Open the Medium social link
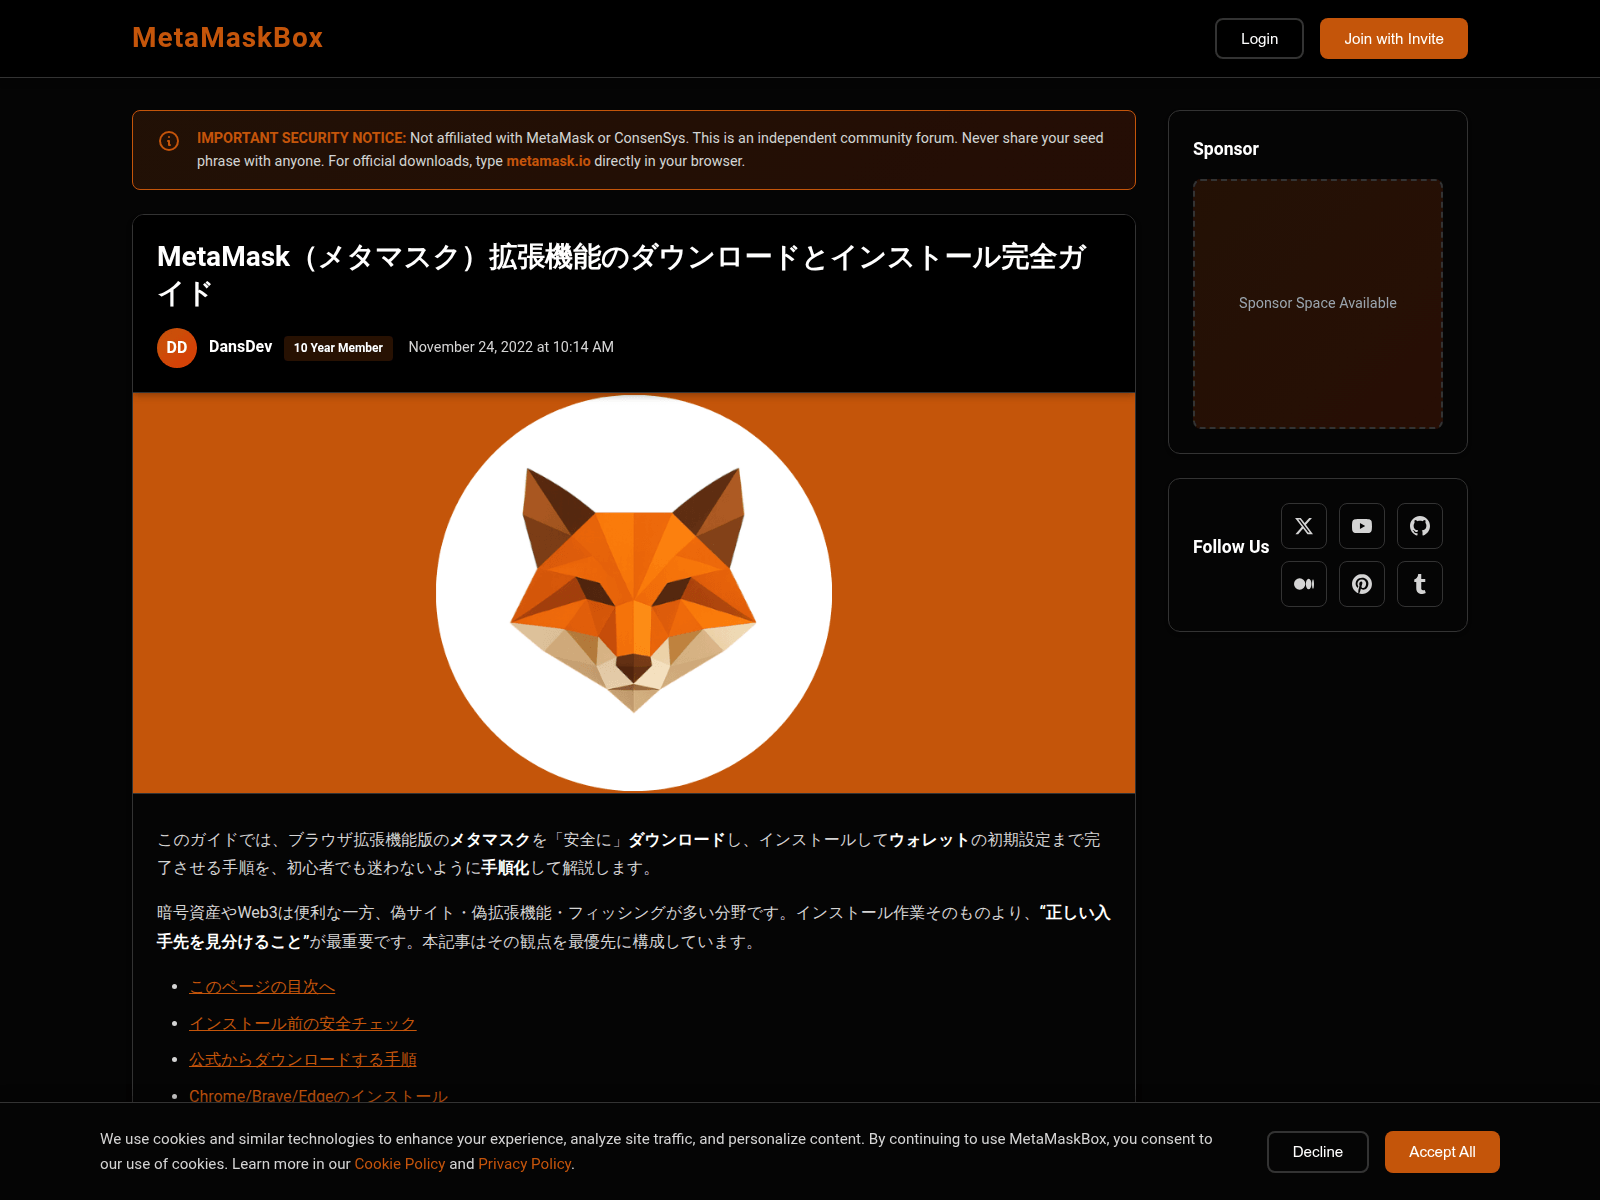1600x1200 pixels. pos(1304,584)
